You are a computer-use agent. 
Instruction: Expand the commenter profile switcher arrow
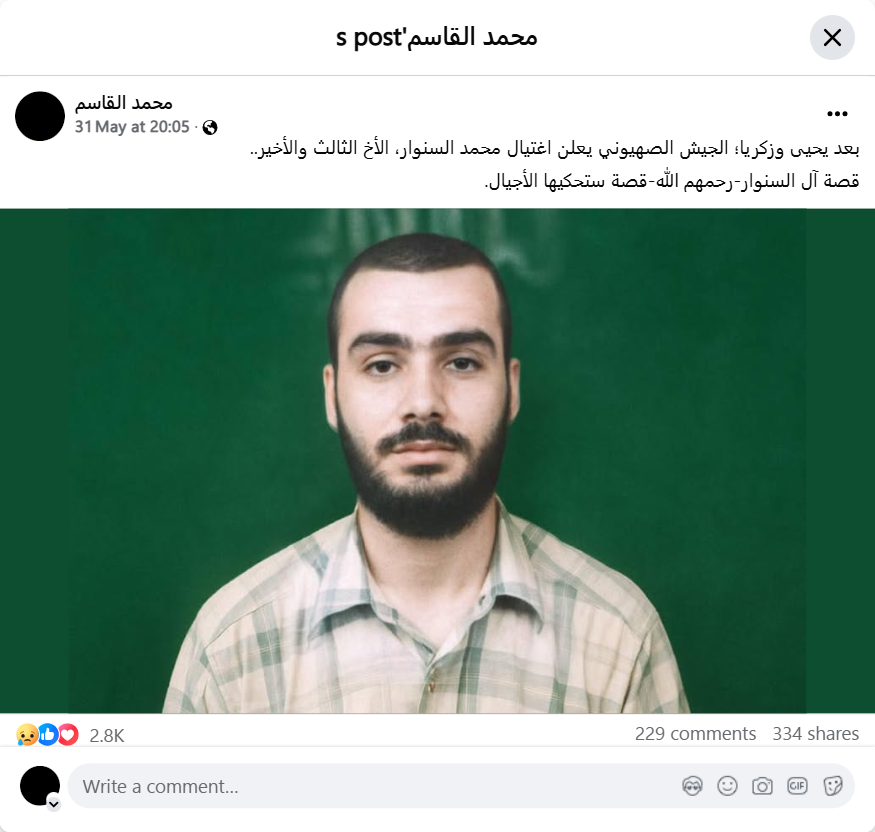54,804
